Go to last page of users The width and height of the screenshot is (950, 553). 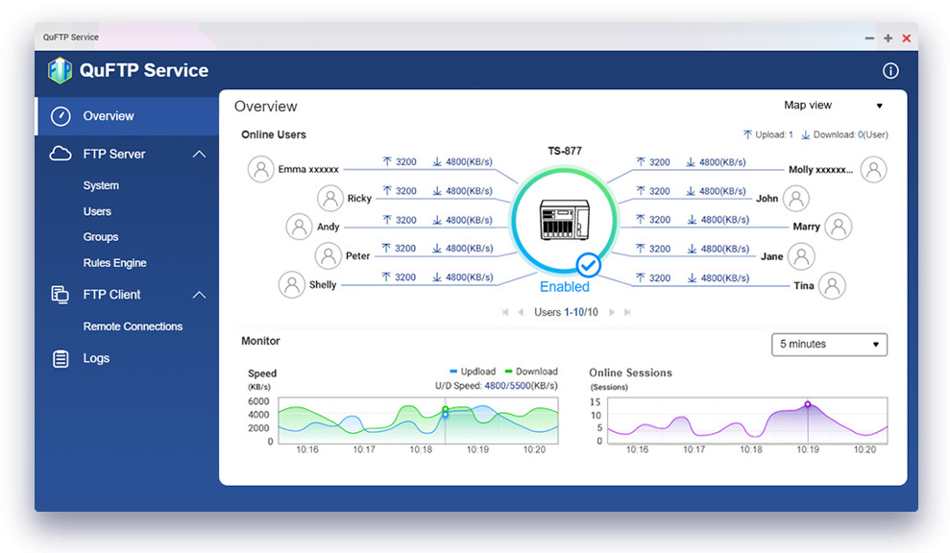(x=628, y=312)
